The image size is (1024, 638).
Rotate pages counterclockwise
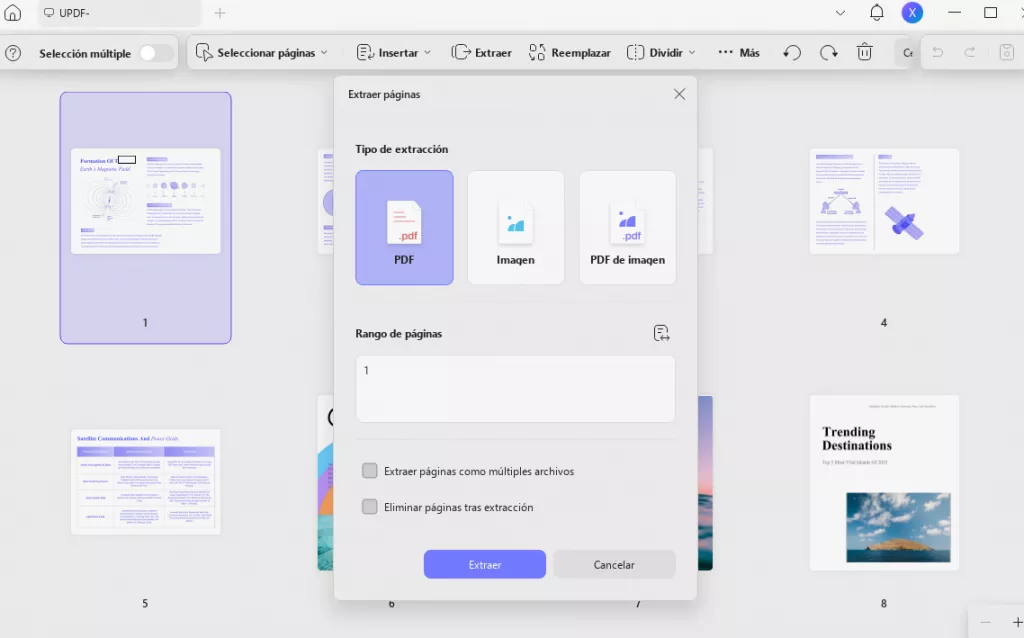pyautogui.click(x=792, y=53)
